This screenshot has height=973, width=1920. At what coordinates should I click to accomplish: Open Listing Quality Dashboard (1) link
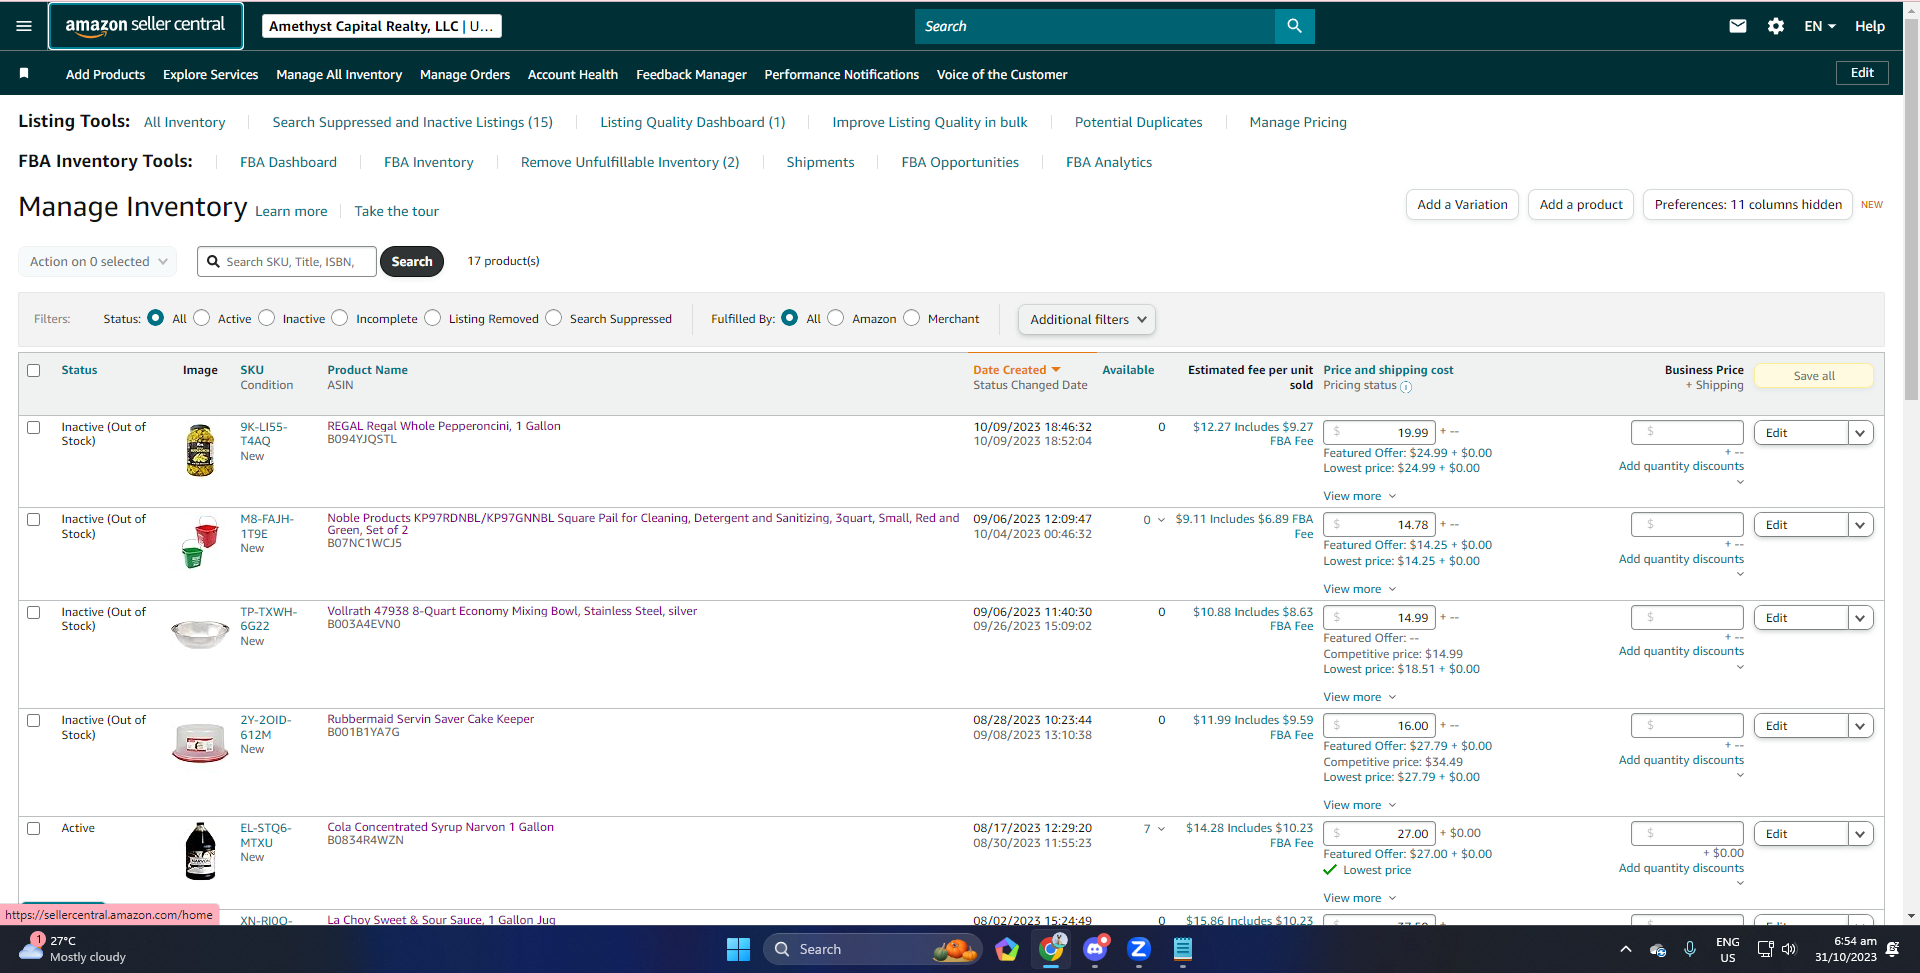tap(693, 122)
